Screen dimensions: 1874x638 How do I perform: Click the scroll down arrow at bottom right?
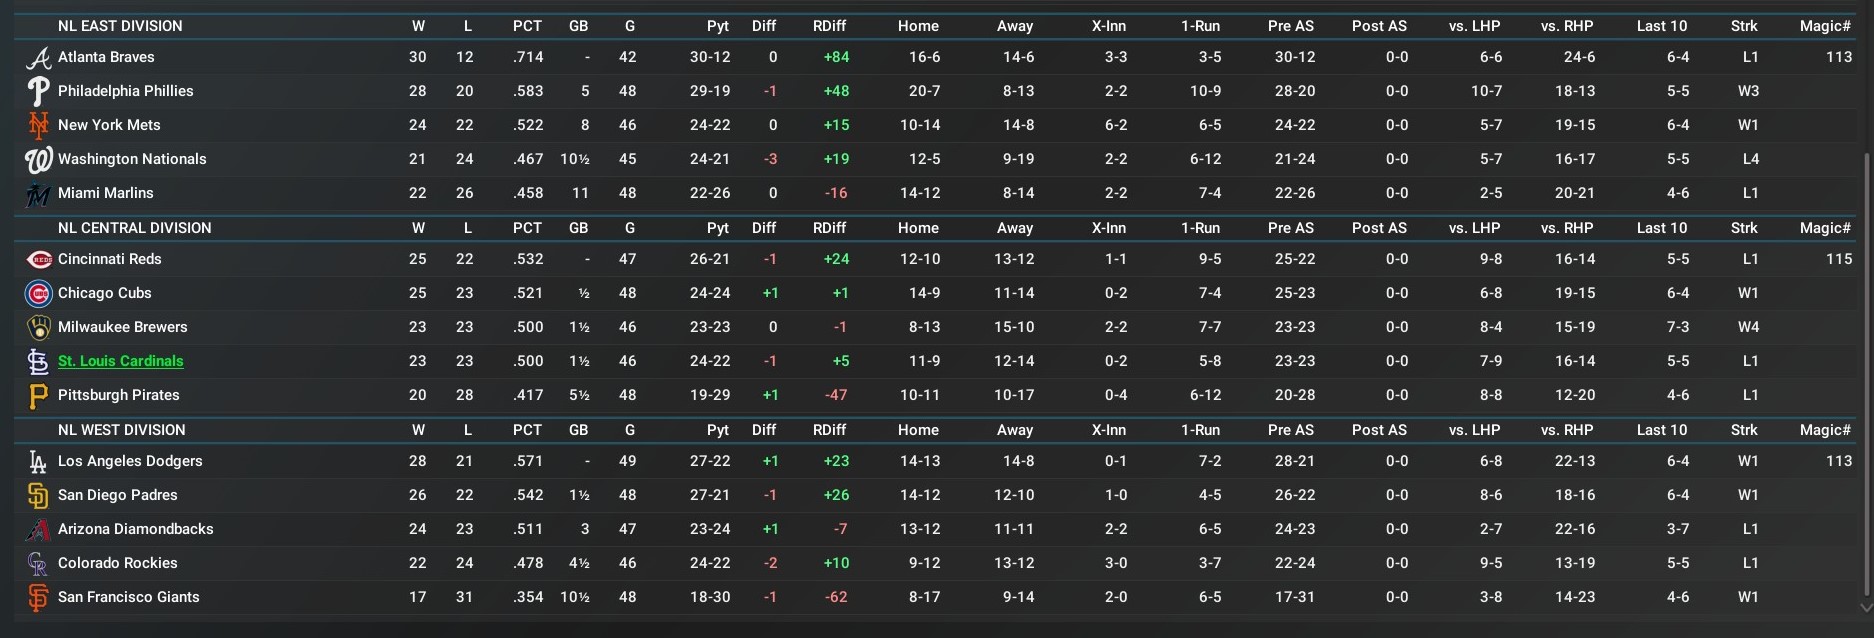tap(1865, 607)
